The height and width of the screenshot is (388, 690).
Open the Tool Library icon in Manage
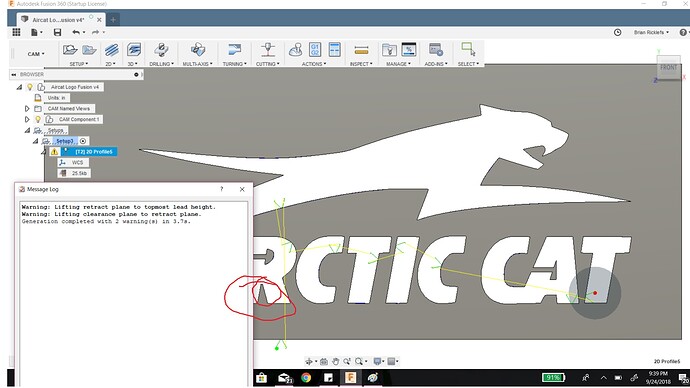click(x=389, y=50)
